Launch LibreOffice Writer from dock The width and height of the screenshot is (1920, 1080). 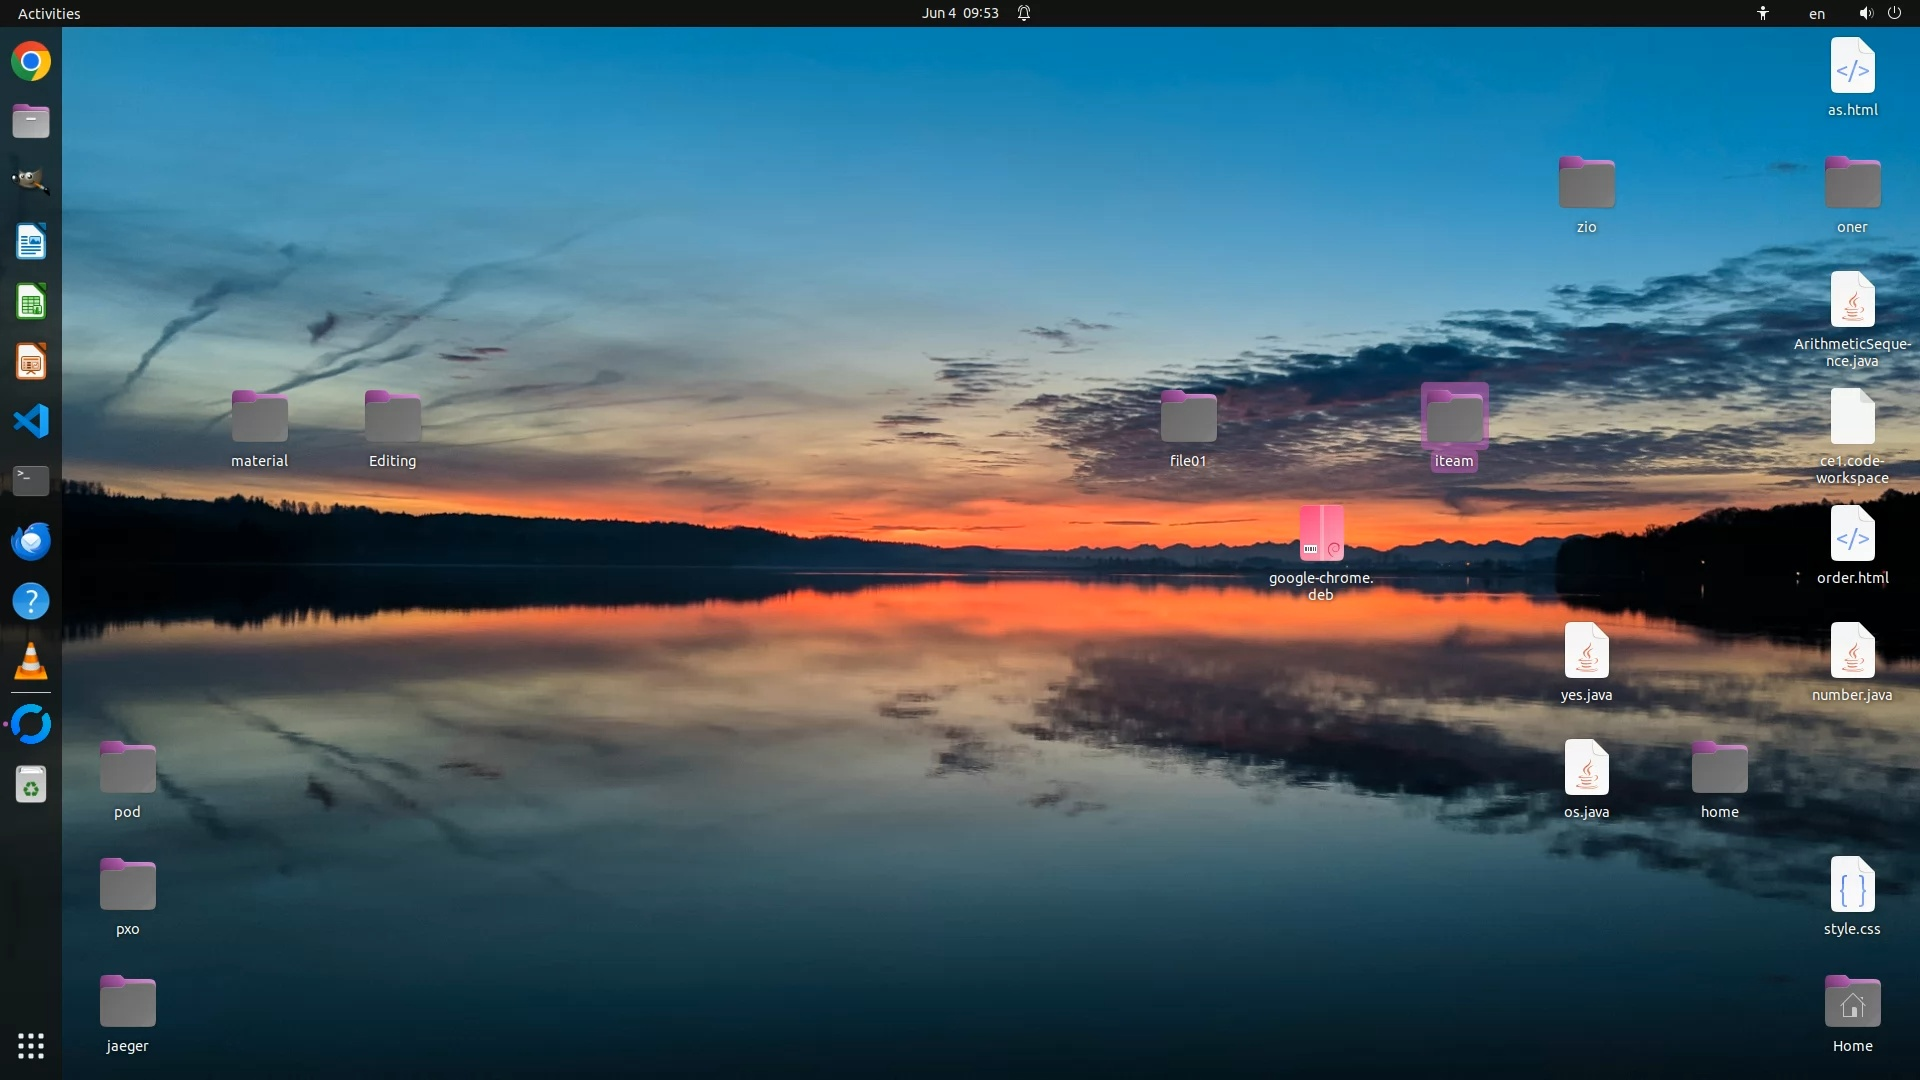(31, 242)
